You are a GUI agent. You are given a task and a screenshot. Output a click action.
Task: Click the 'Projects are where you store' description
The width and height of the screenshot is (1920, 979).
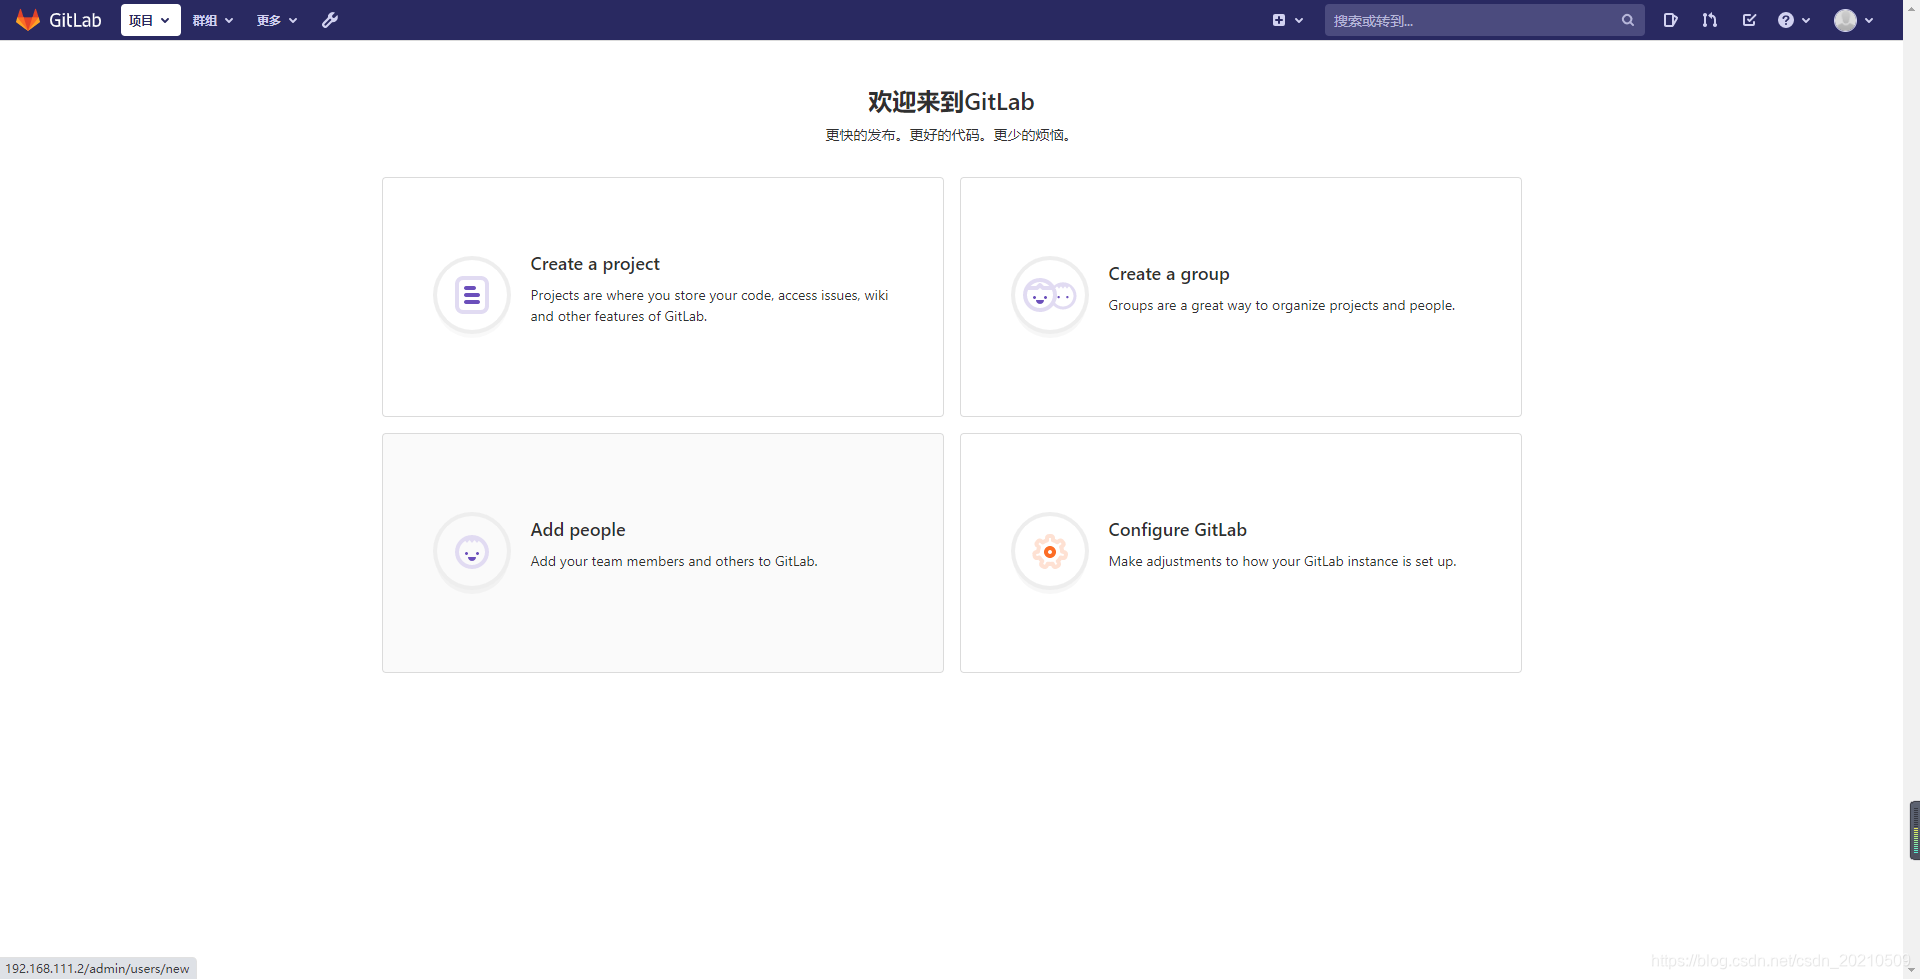709,306
